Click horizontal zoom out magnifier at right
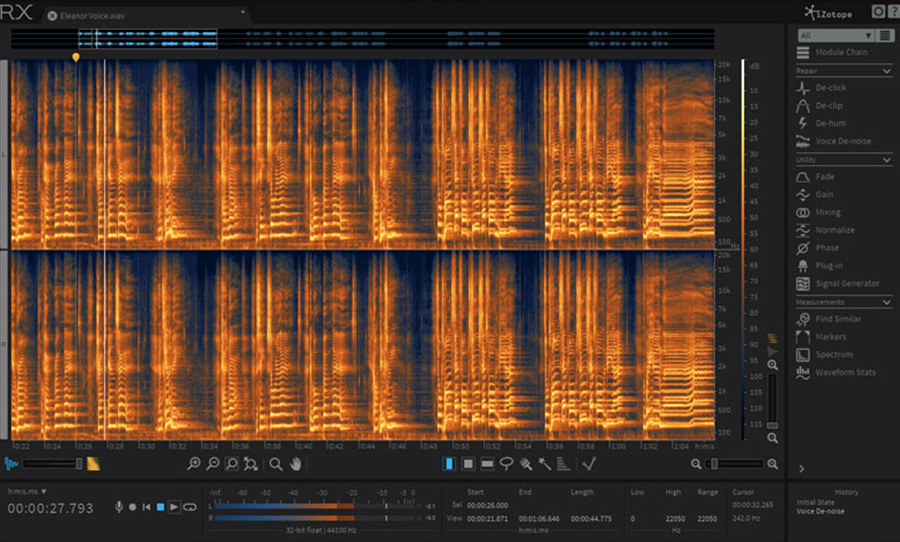This screenshot has height=542, width=900. [x=696, y=464]
